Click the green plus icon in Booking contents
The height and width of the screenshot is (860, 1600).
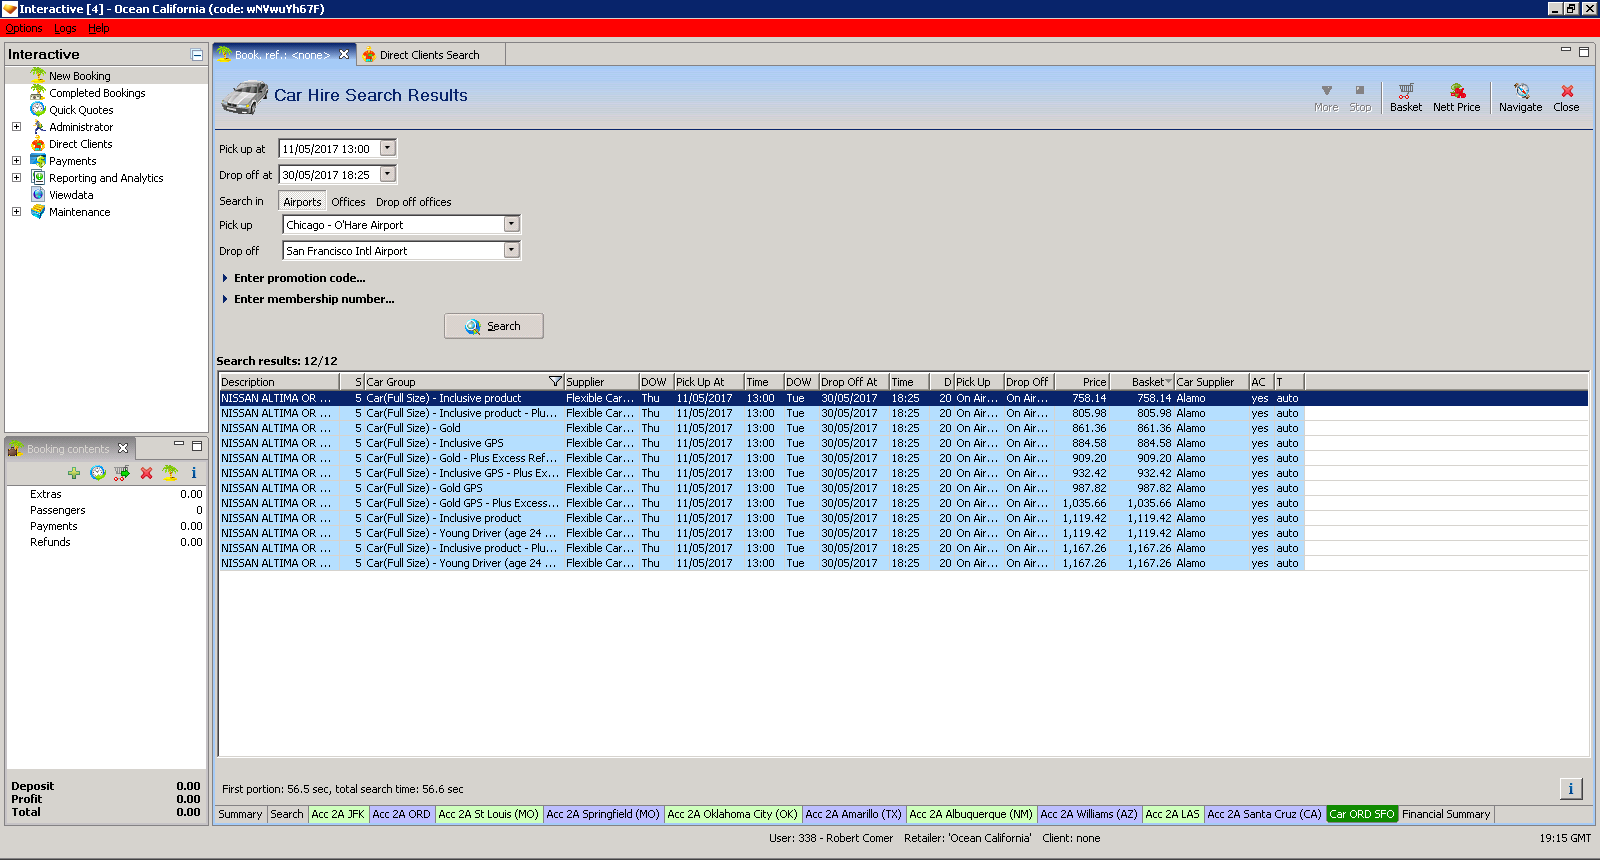pyautogui.click(x=74, y=473)
